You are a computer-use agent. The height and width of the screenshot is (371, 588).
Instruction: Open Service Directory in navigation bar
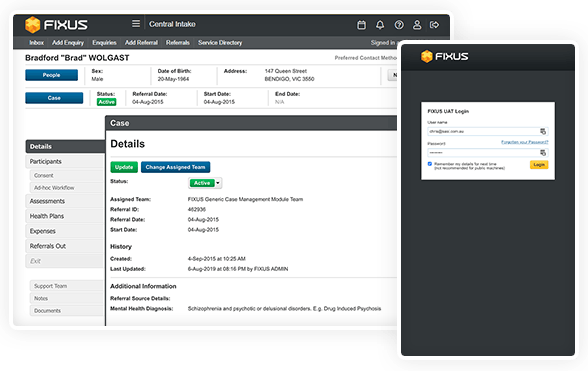(220, 43)
